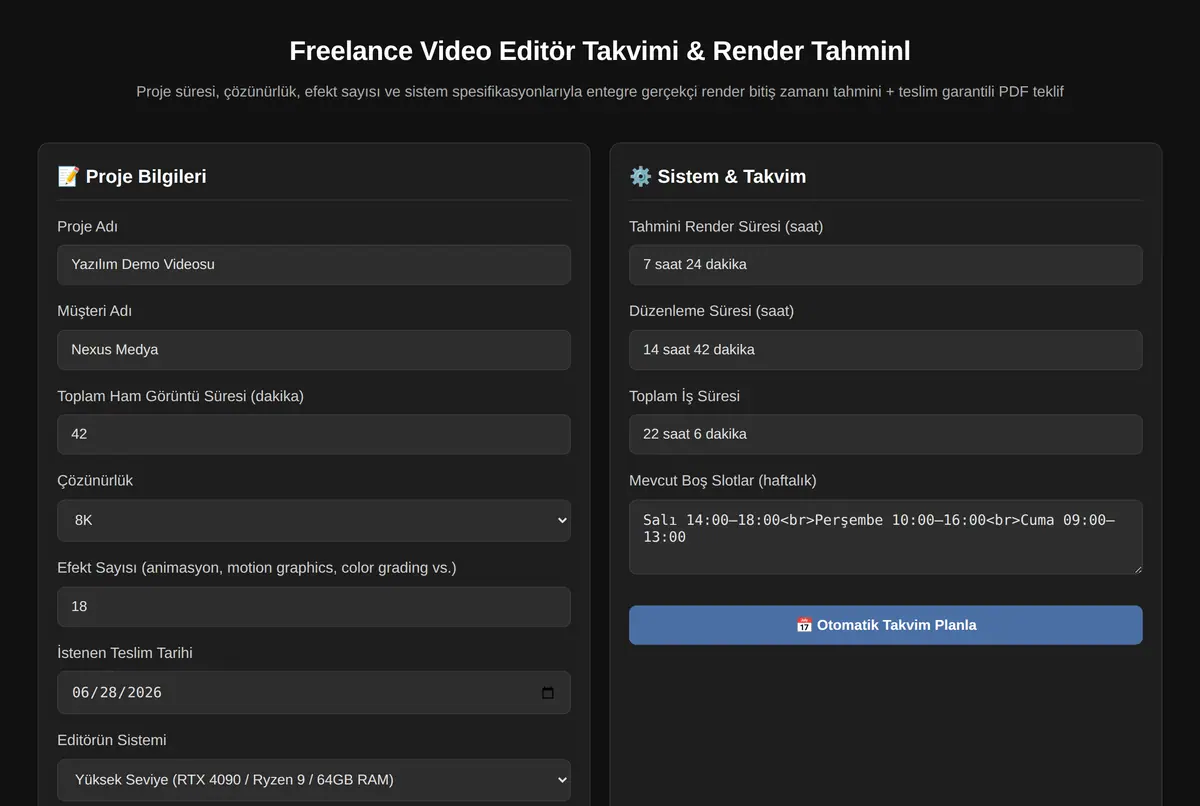The height and width of the screenshot is (806, 1200).
Task: Click the Proje Adı input field
Action: [314, 264]
